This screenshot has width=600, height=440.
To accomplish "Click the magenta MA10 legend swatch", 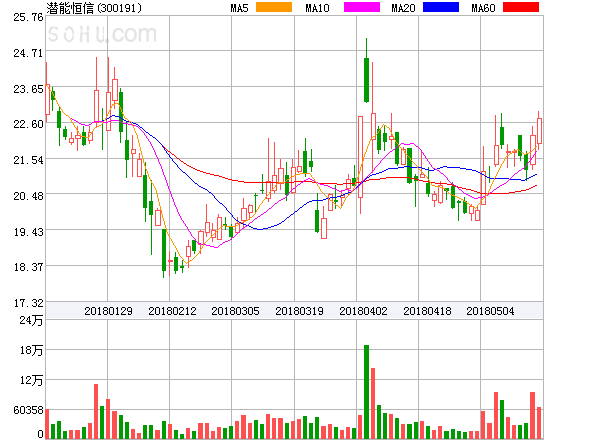I will (x=362, y=7).
